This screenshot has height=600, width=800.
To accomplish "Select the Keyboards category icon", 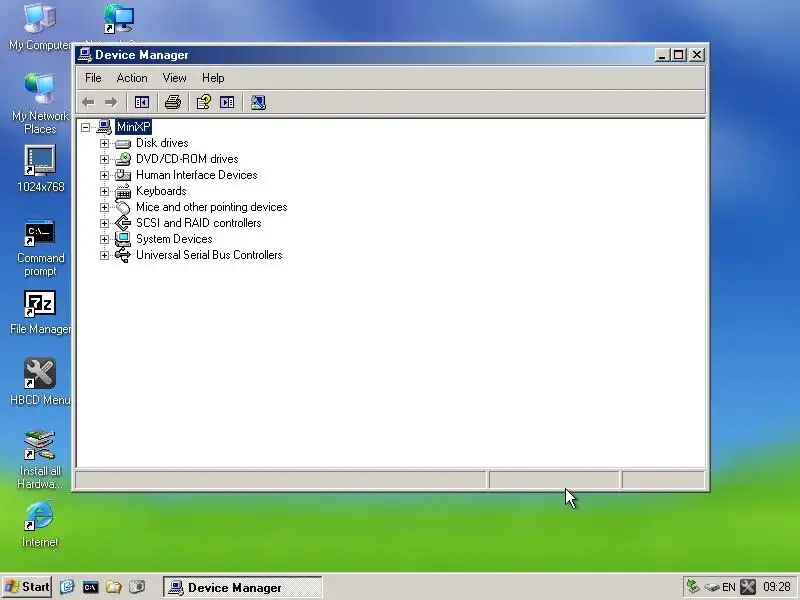I will (x=123, y=191).
